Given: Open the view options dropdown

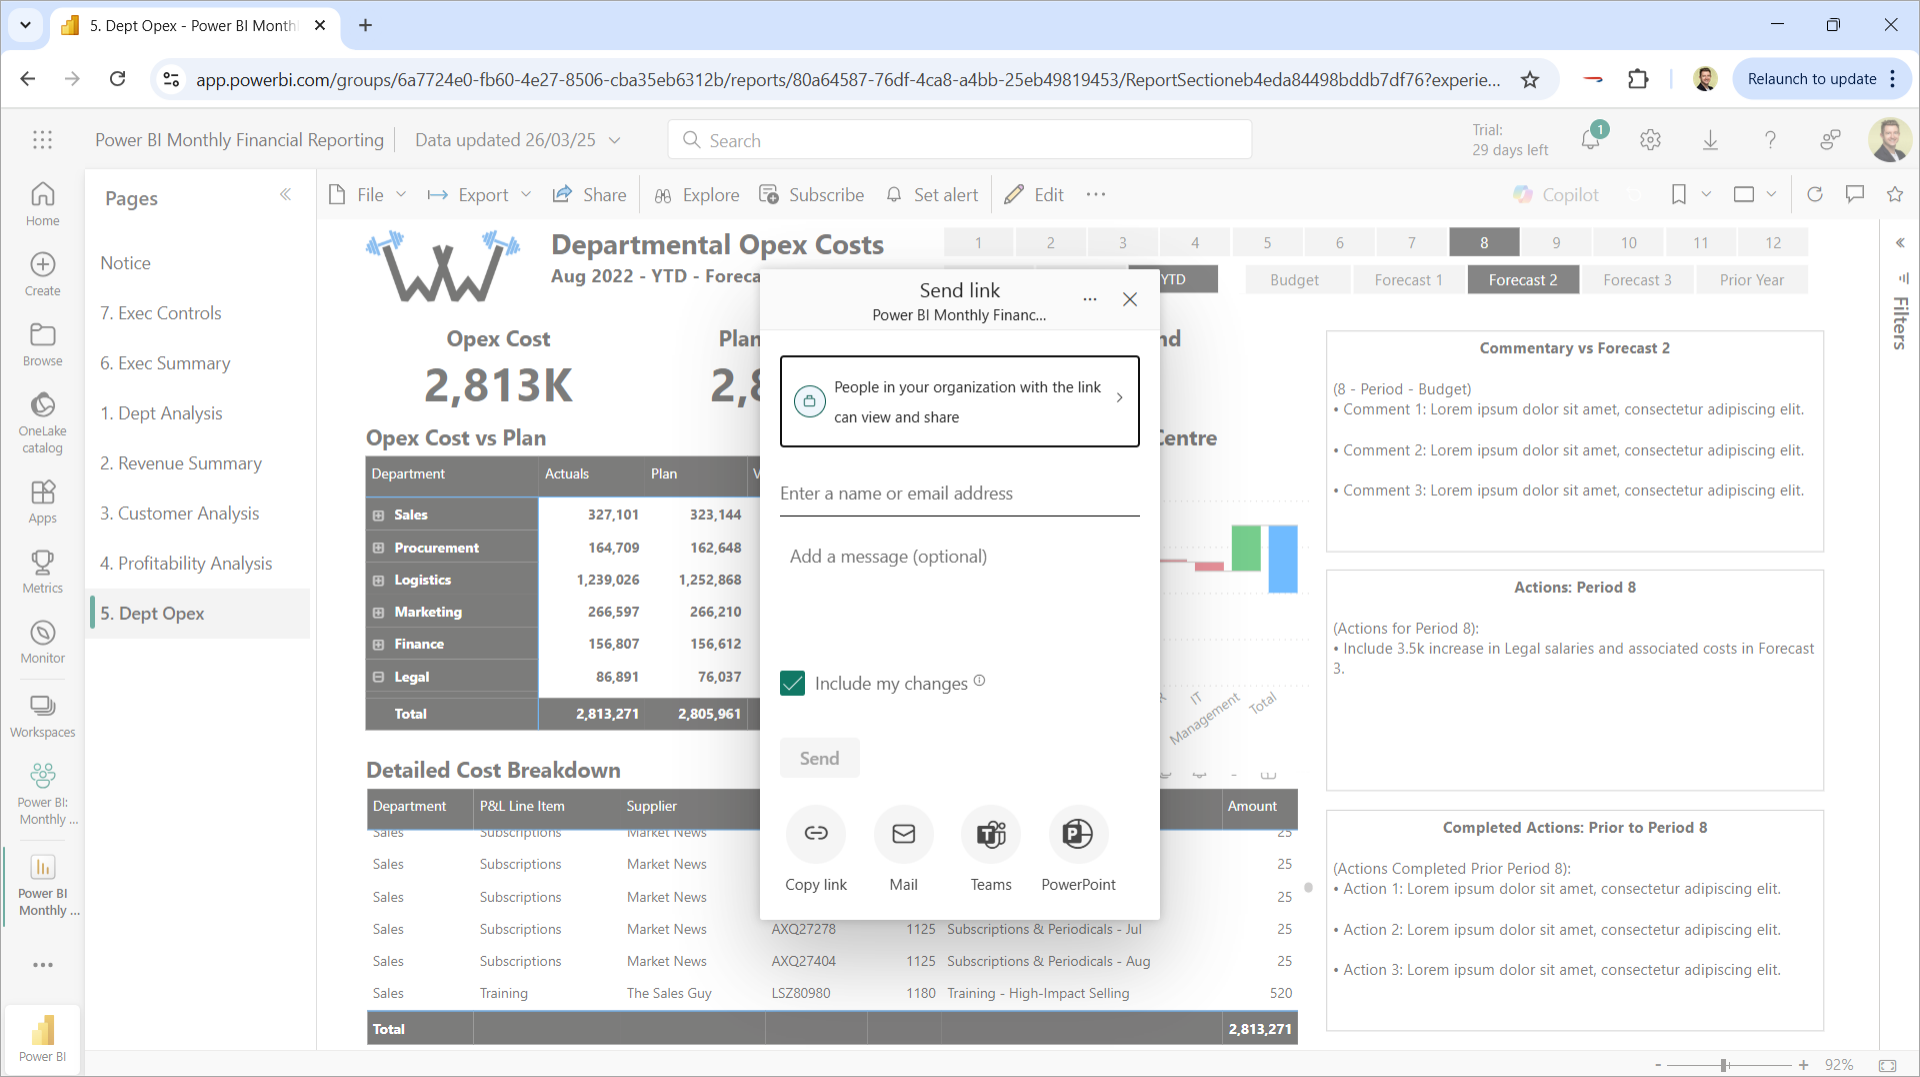Looking at the screenshot, I should (1755, 195).
